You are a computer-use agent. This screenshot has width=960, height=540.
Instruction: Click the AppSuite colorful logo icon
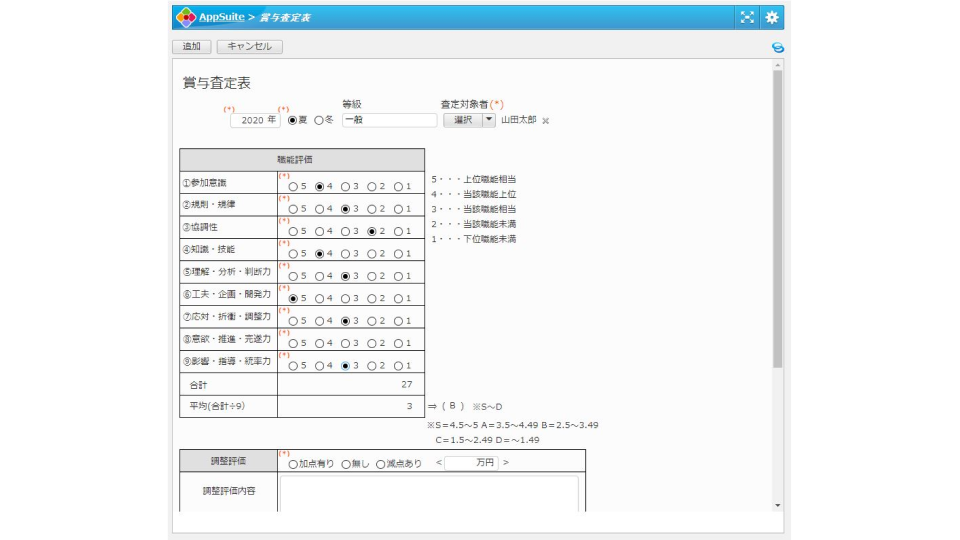(186, 17)
